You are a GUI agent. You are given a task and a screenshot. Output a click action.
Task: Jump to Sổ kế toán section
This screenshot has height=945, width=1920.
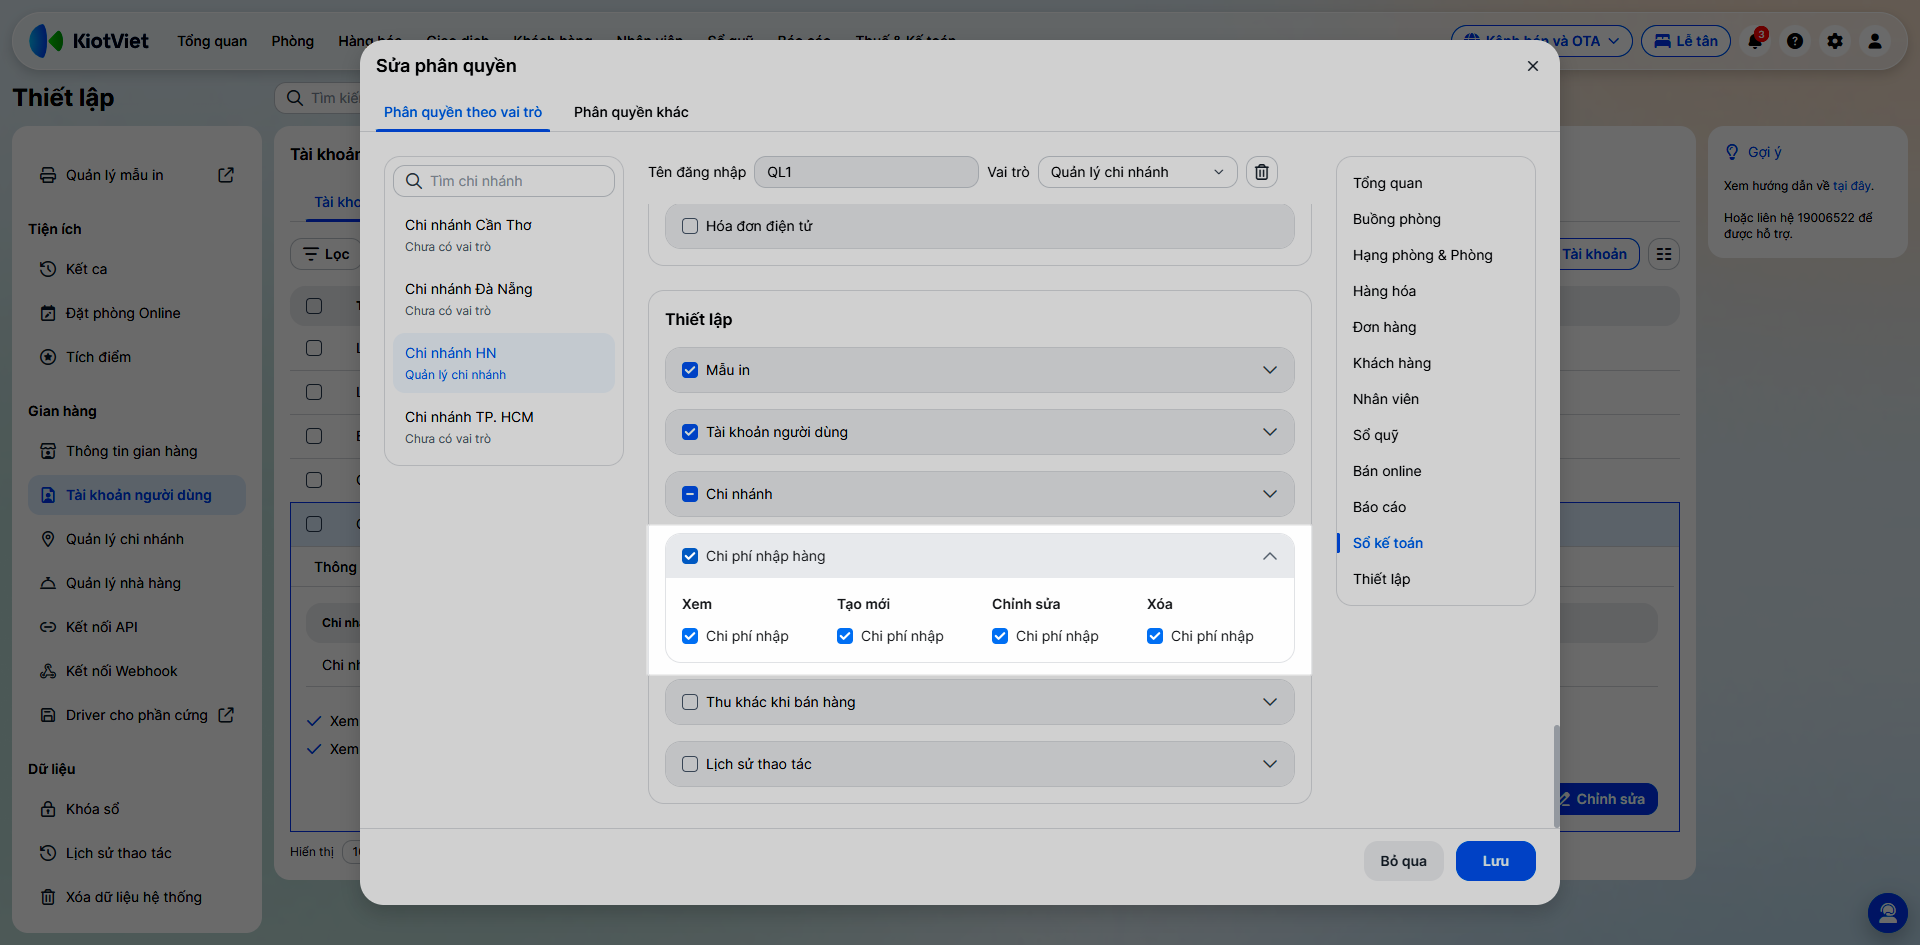[1388, 543]
